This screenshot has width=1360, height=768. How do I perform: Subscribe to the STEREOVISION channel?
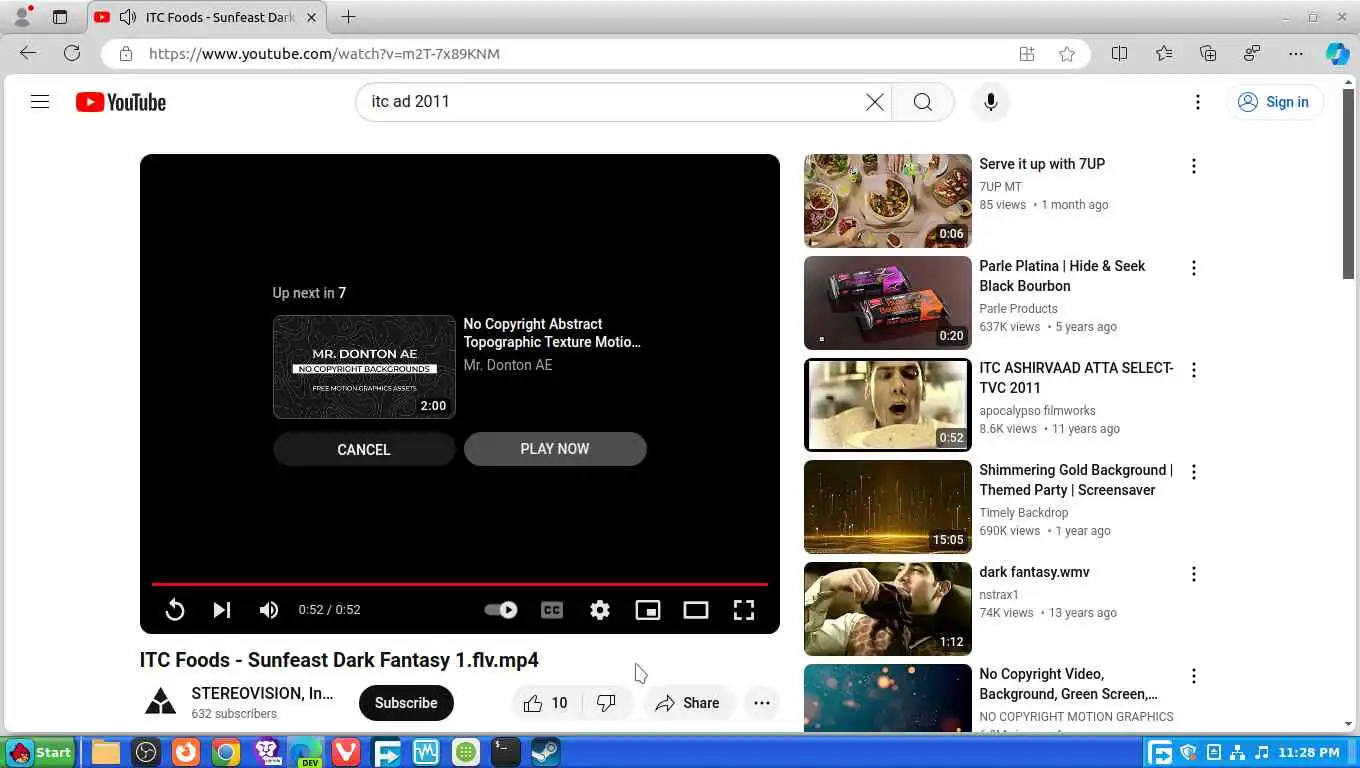406,703
